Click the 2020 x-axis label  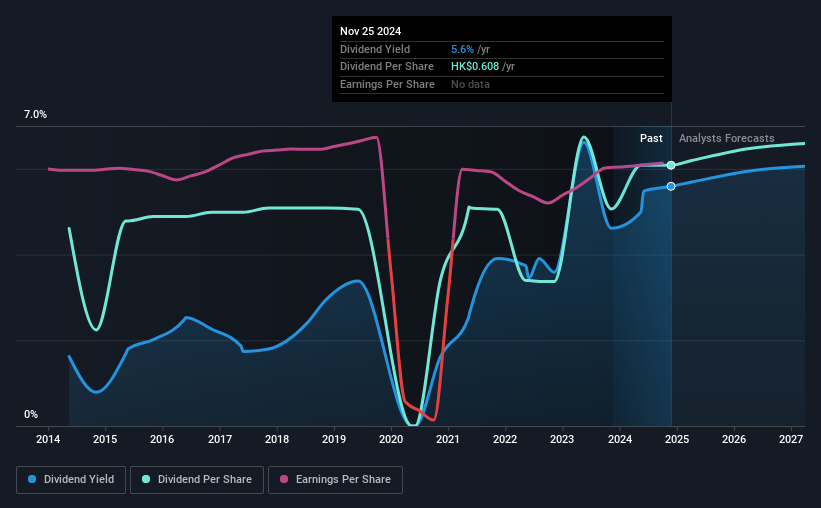391,439
